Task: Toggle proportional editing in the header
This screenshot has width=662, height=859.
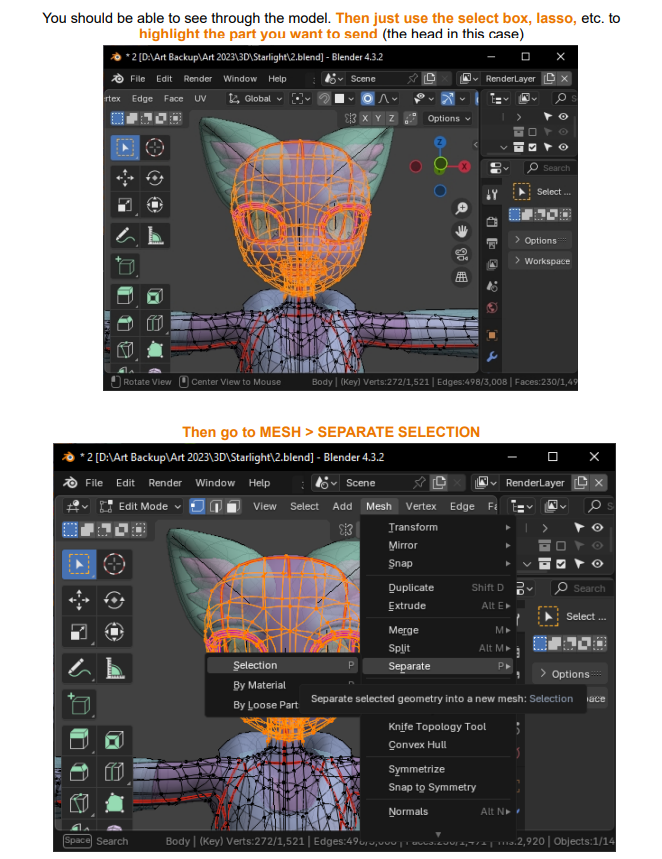Action: [367, 98]
